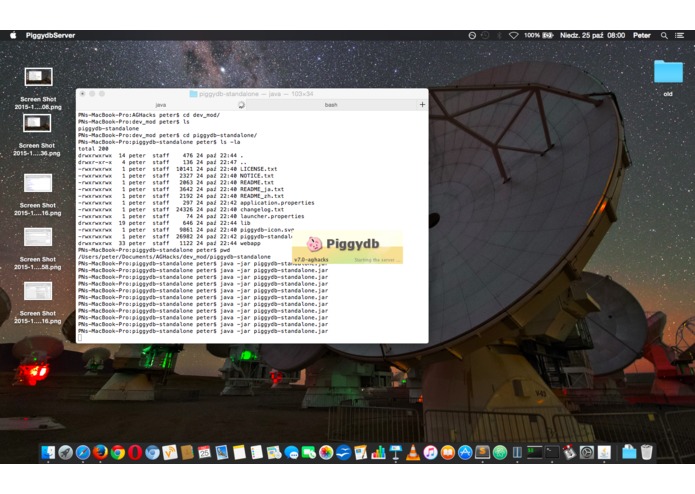The width and height of the screenshot is (695, 494).
Task: Switch to the bash terminal tab
Action: 331,105
